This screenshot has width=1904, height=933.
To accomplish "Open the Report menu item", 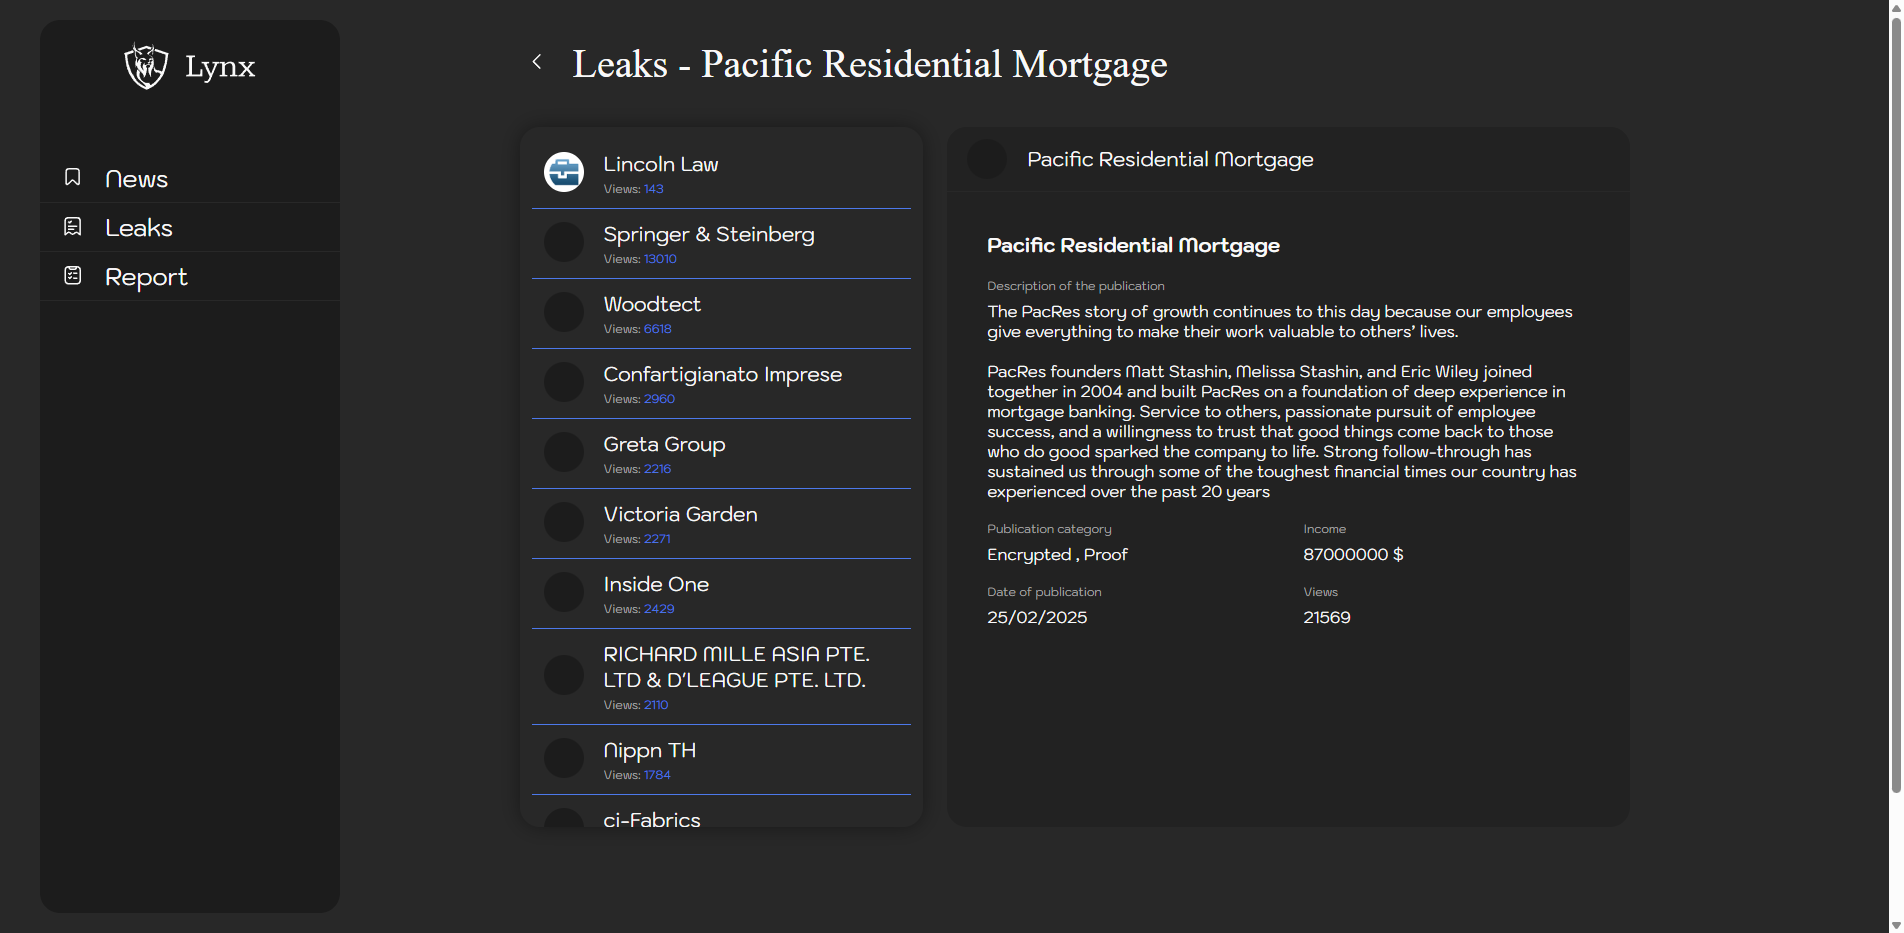I will pos(146,277).
